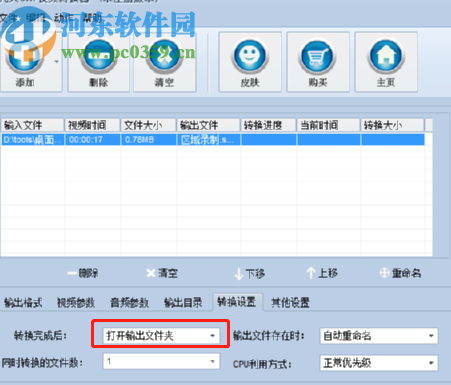Click the 添加 (Add) toolbar icon
Image resolution: width=451 pixels, height=385 pixels.
pos(25,62)
